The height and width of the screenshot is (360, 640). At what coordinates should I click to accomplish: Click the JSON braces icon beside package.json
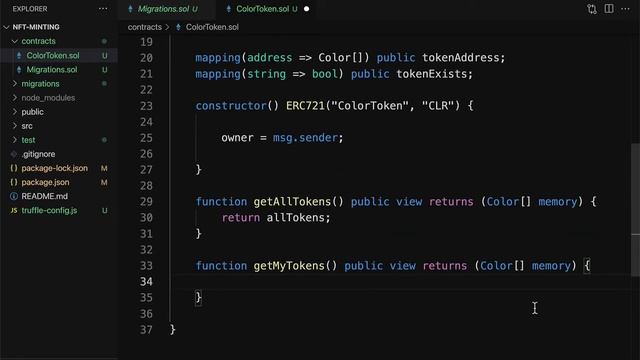tap(14, 182)
